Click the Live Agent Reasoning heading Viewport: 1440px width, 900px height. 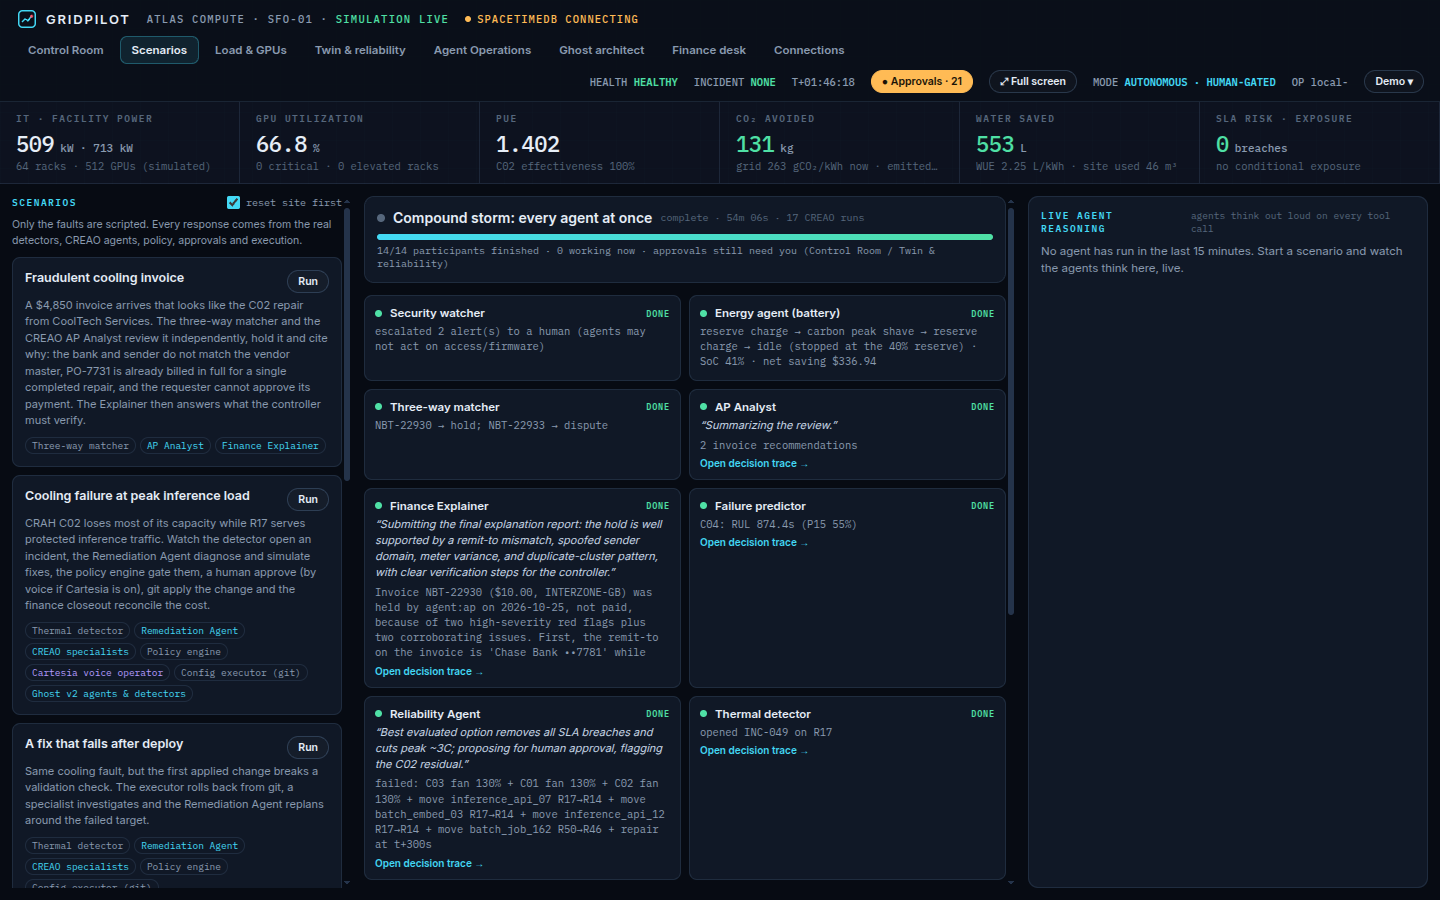point(1076,222)
